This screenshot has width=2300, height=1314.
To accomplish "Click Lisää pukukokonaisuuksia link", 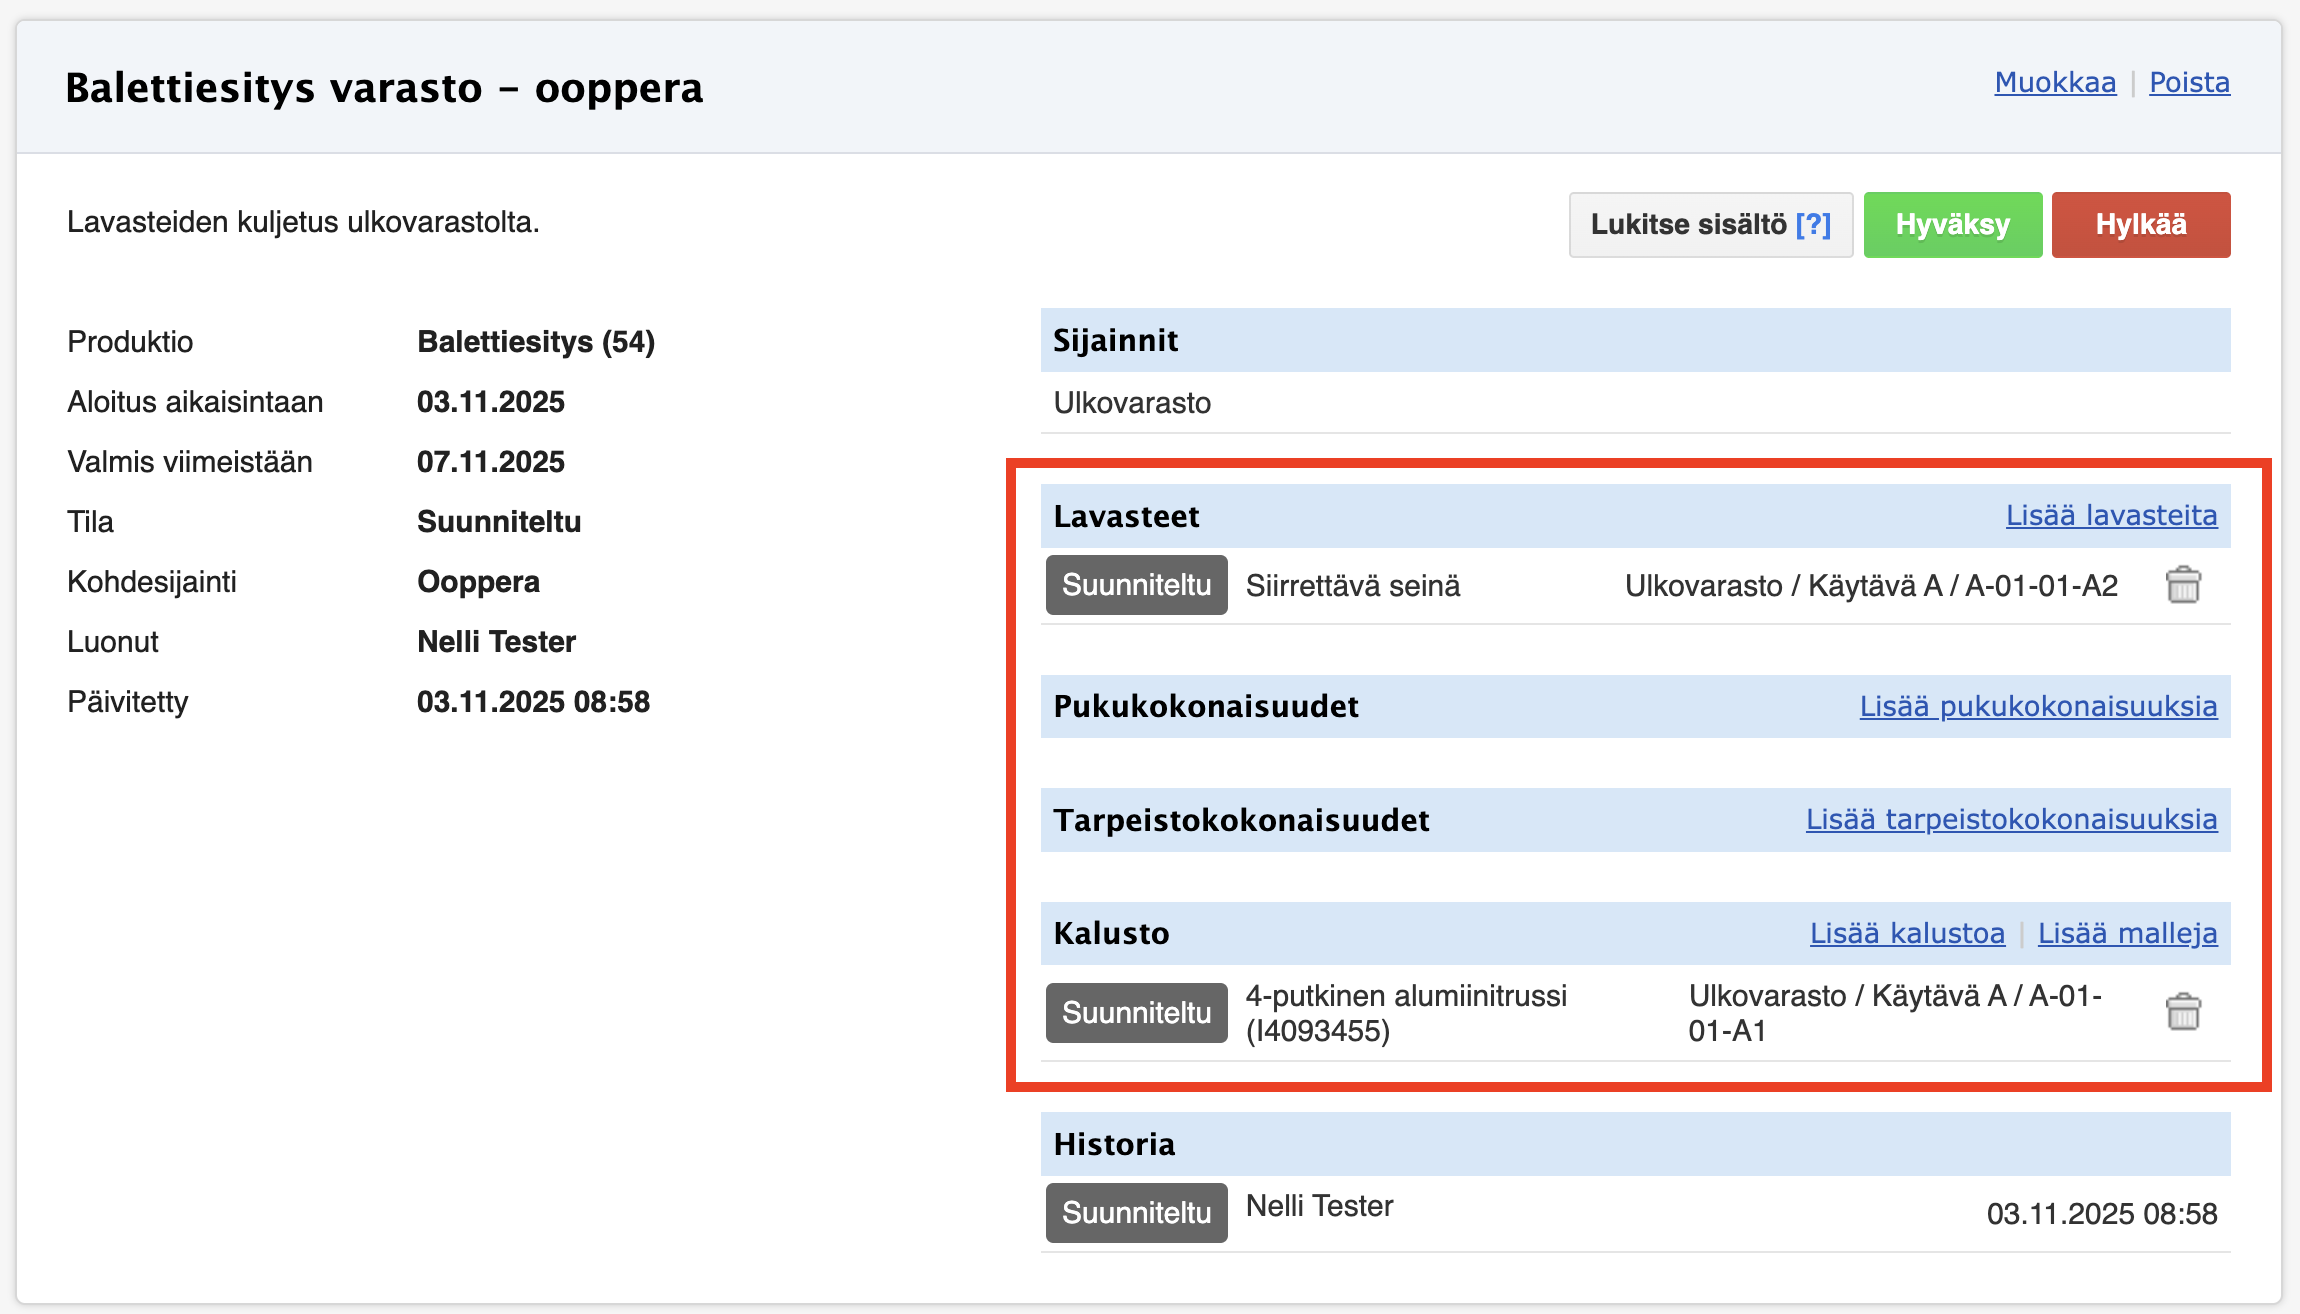I will click(x=2038, y=706).
